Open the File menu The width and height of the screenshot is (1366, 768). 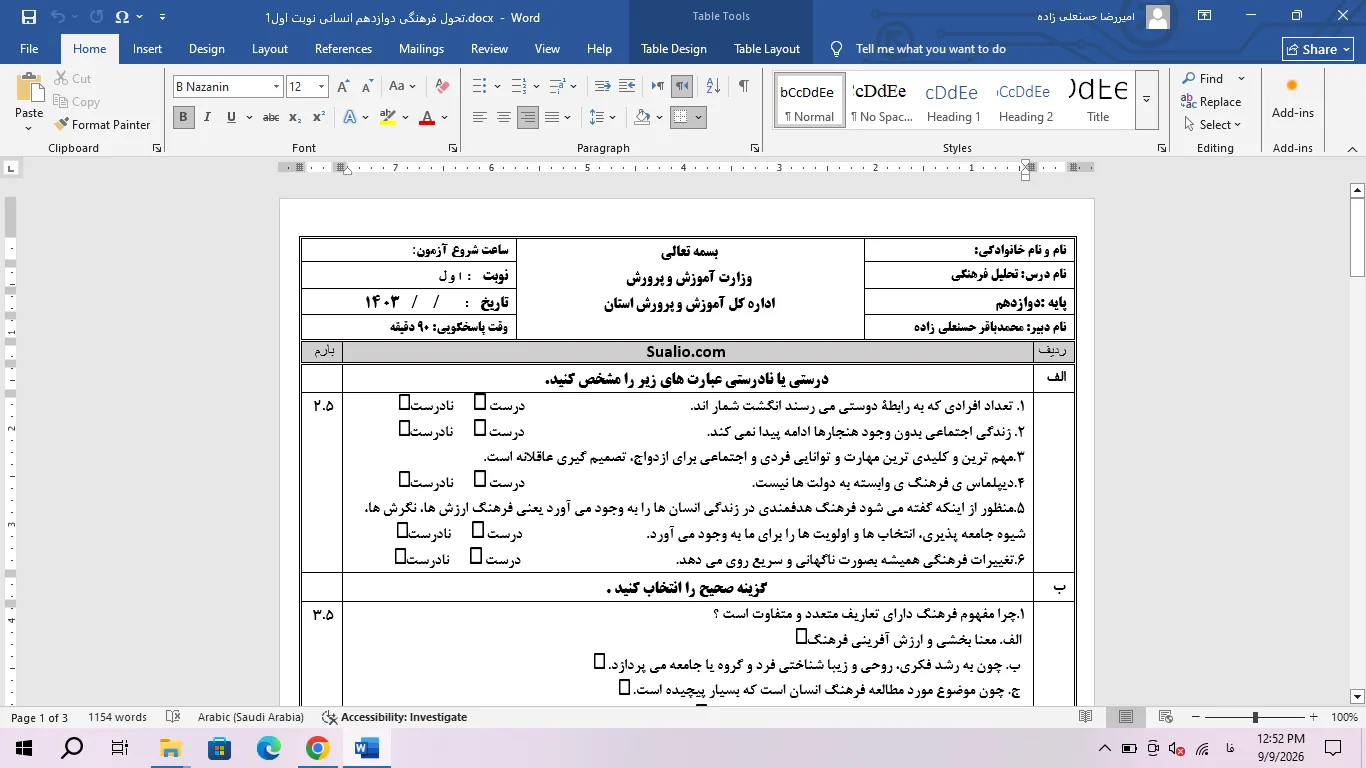coord(29,49)
